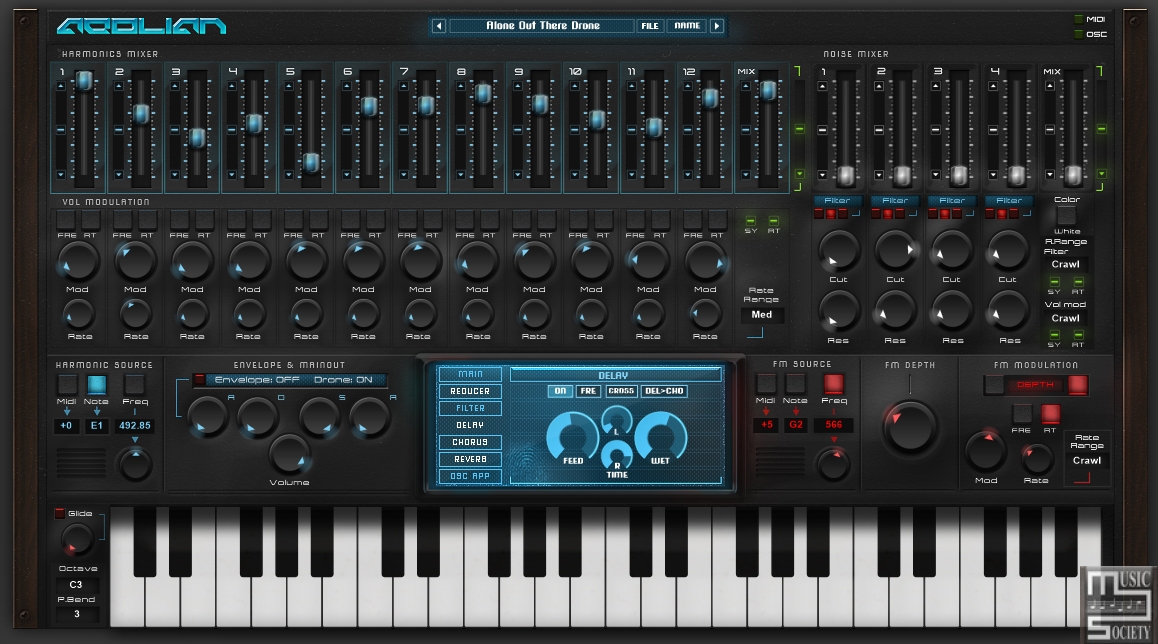Click the delay L time knob

(617, 422)
